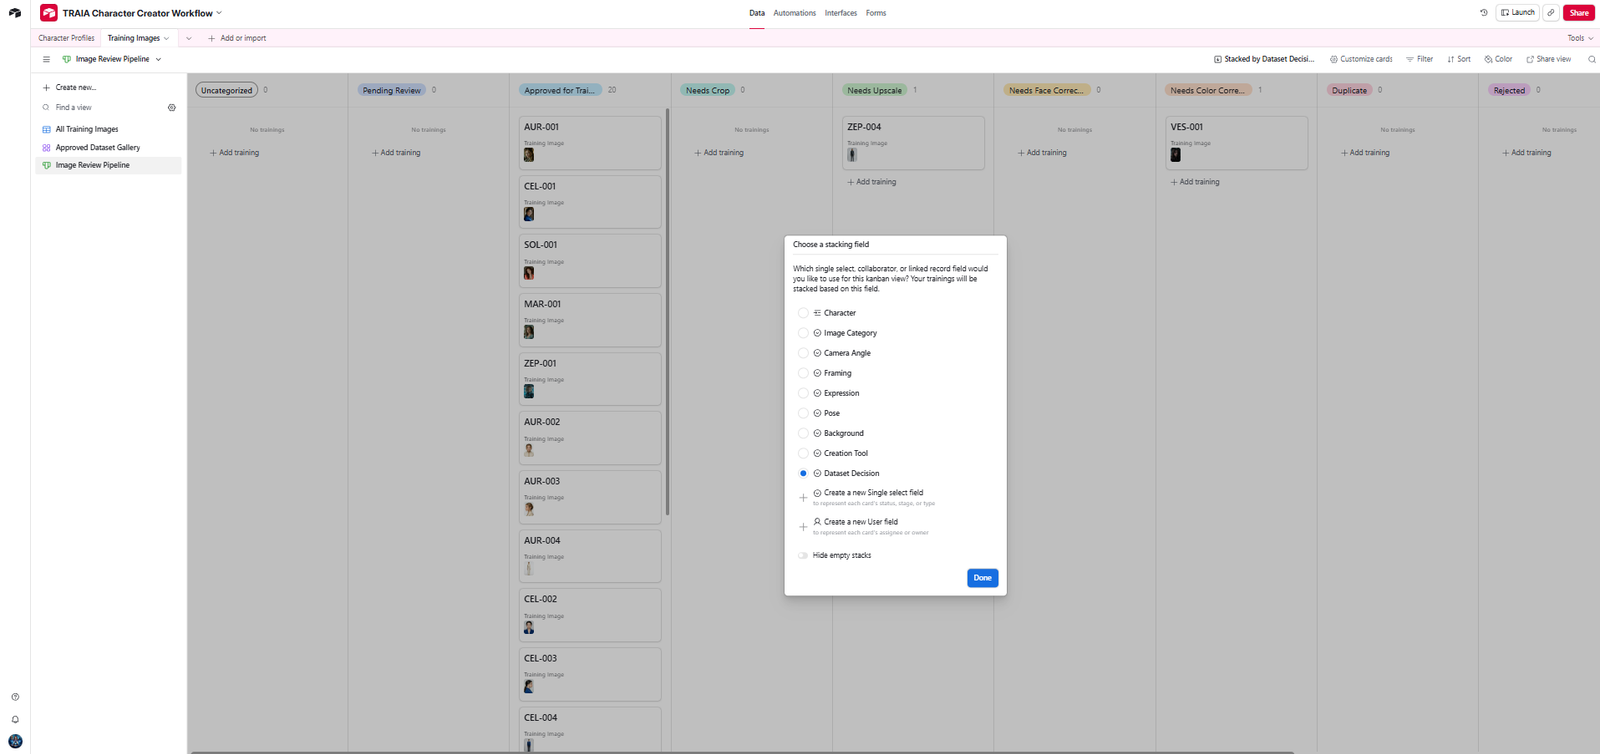Switch to the Interfaces tab
1600x754 pixels.
[840, 13]
